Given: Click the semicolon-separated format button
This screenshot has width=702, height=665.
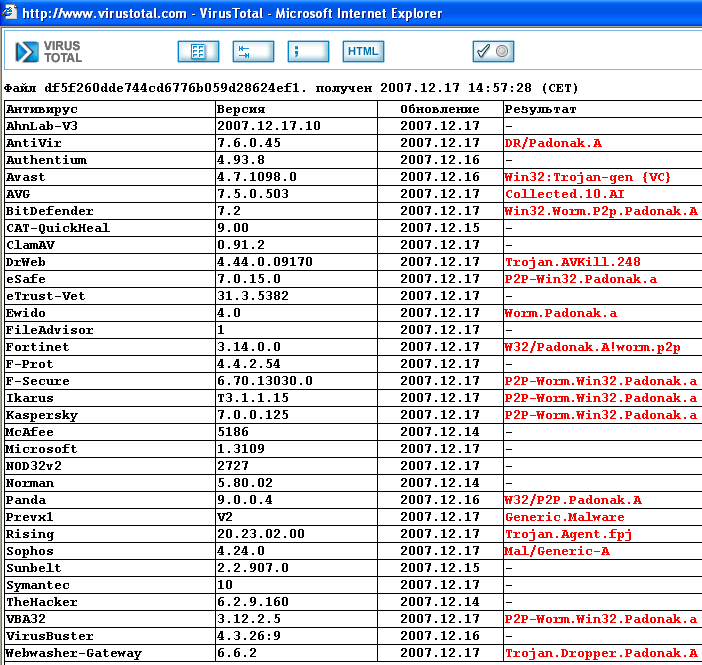Looking at the screenshot, I should [308, 51].
